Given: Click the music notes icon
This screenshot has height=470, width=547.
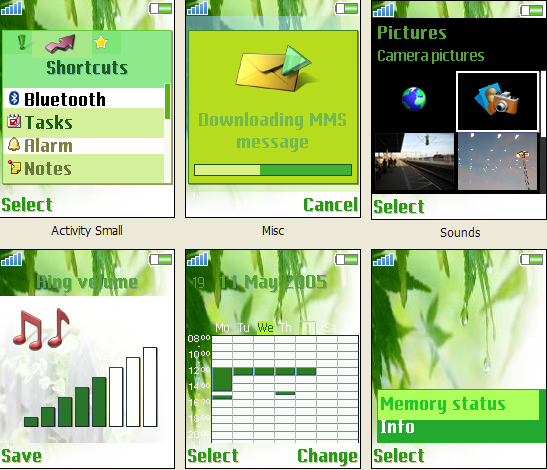Looking at the screenshot, I should click(x=41, y=329).
